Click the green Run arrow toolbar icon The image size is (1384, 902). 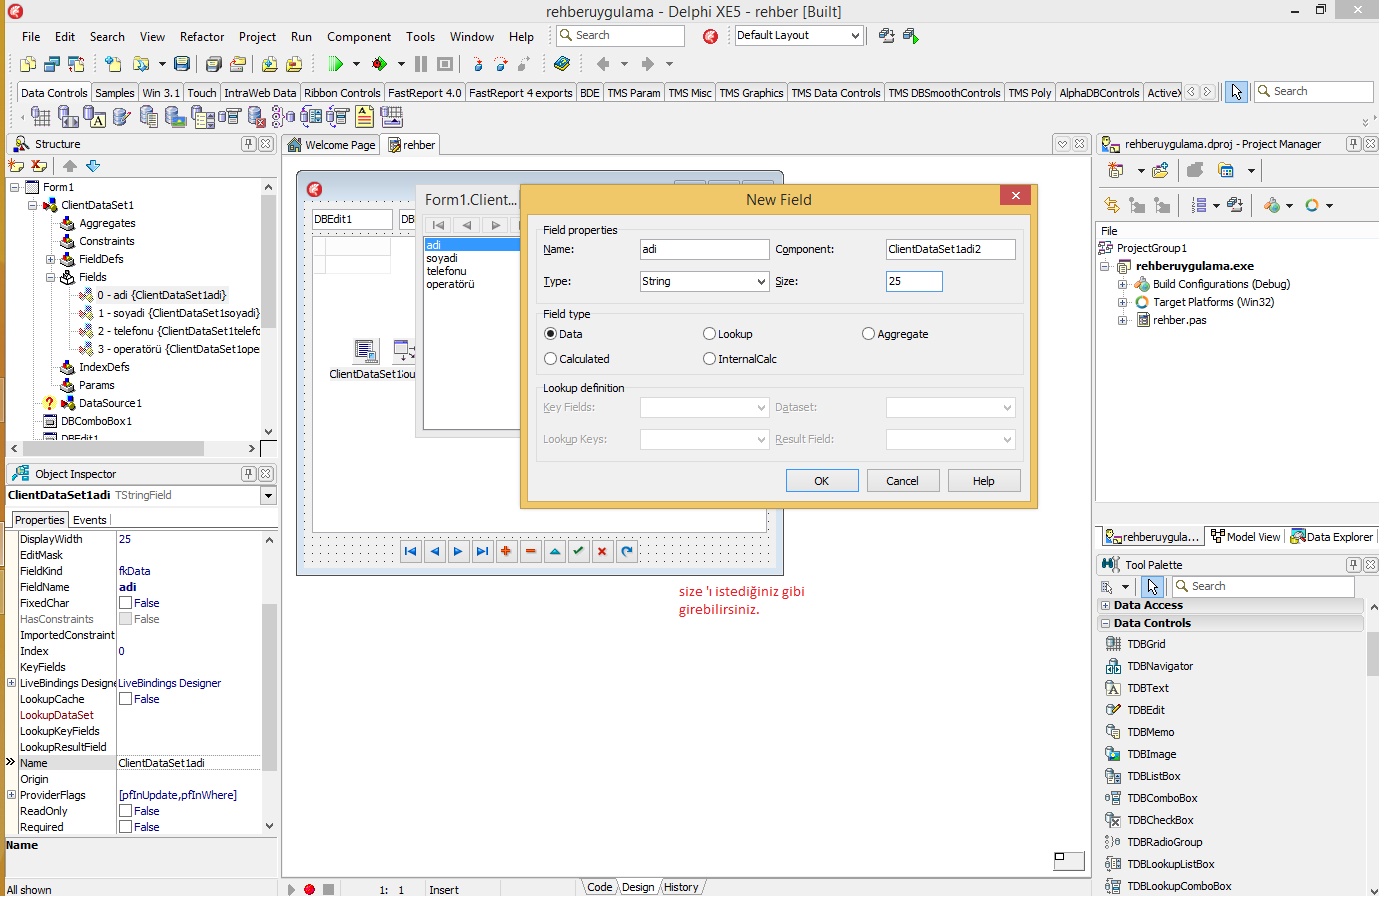click(x=335, y=64)
